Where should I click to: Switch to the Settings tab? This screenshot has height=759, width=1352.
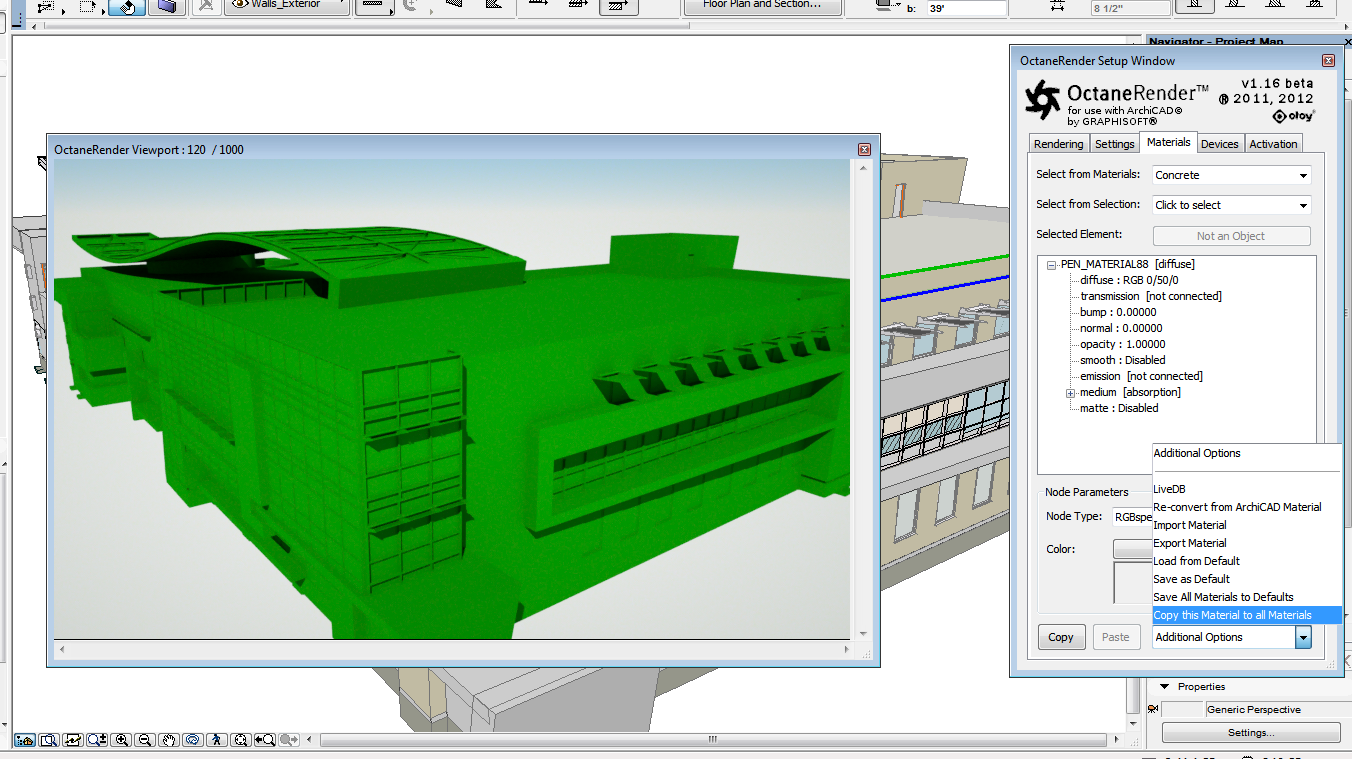(1114, 144)
